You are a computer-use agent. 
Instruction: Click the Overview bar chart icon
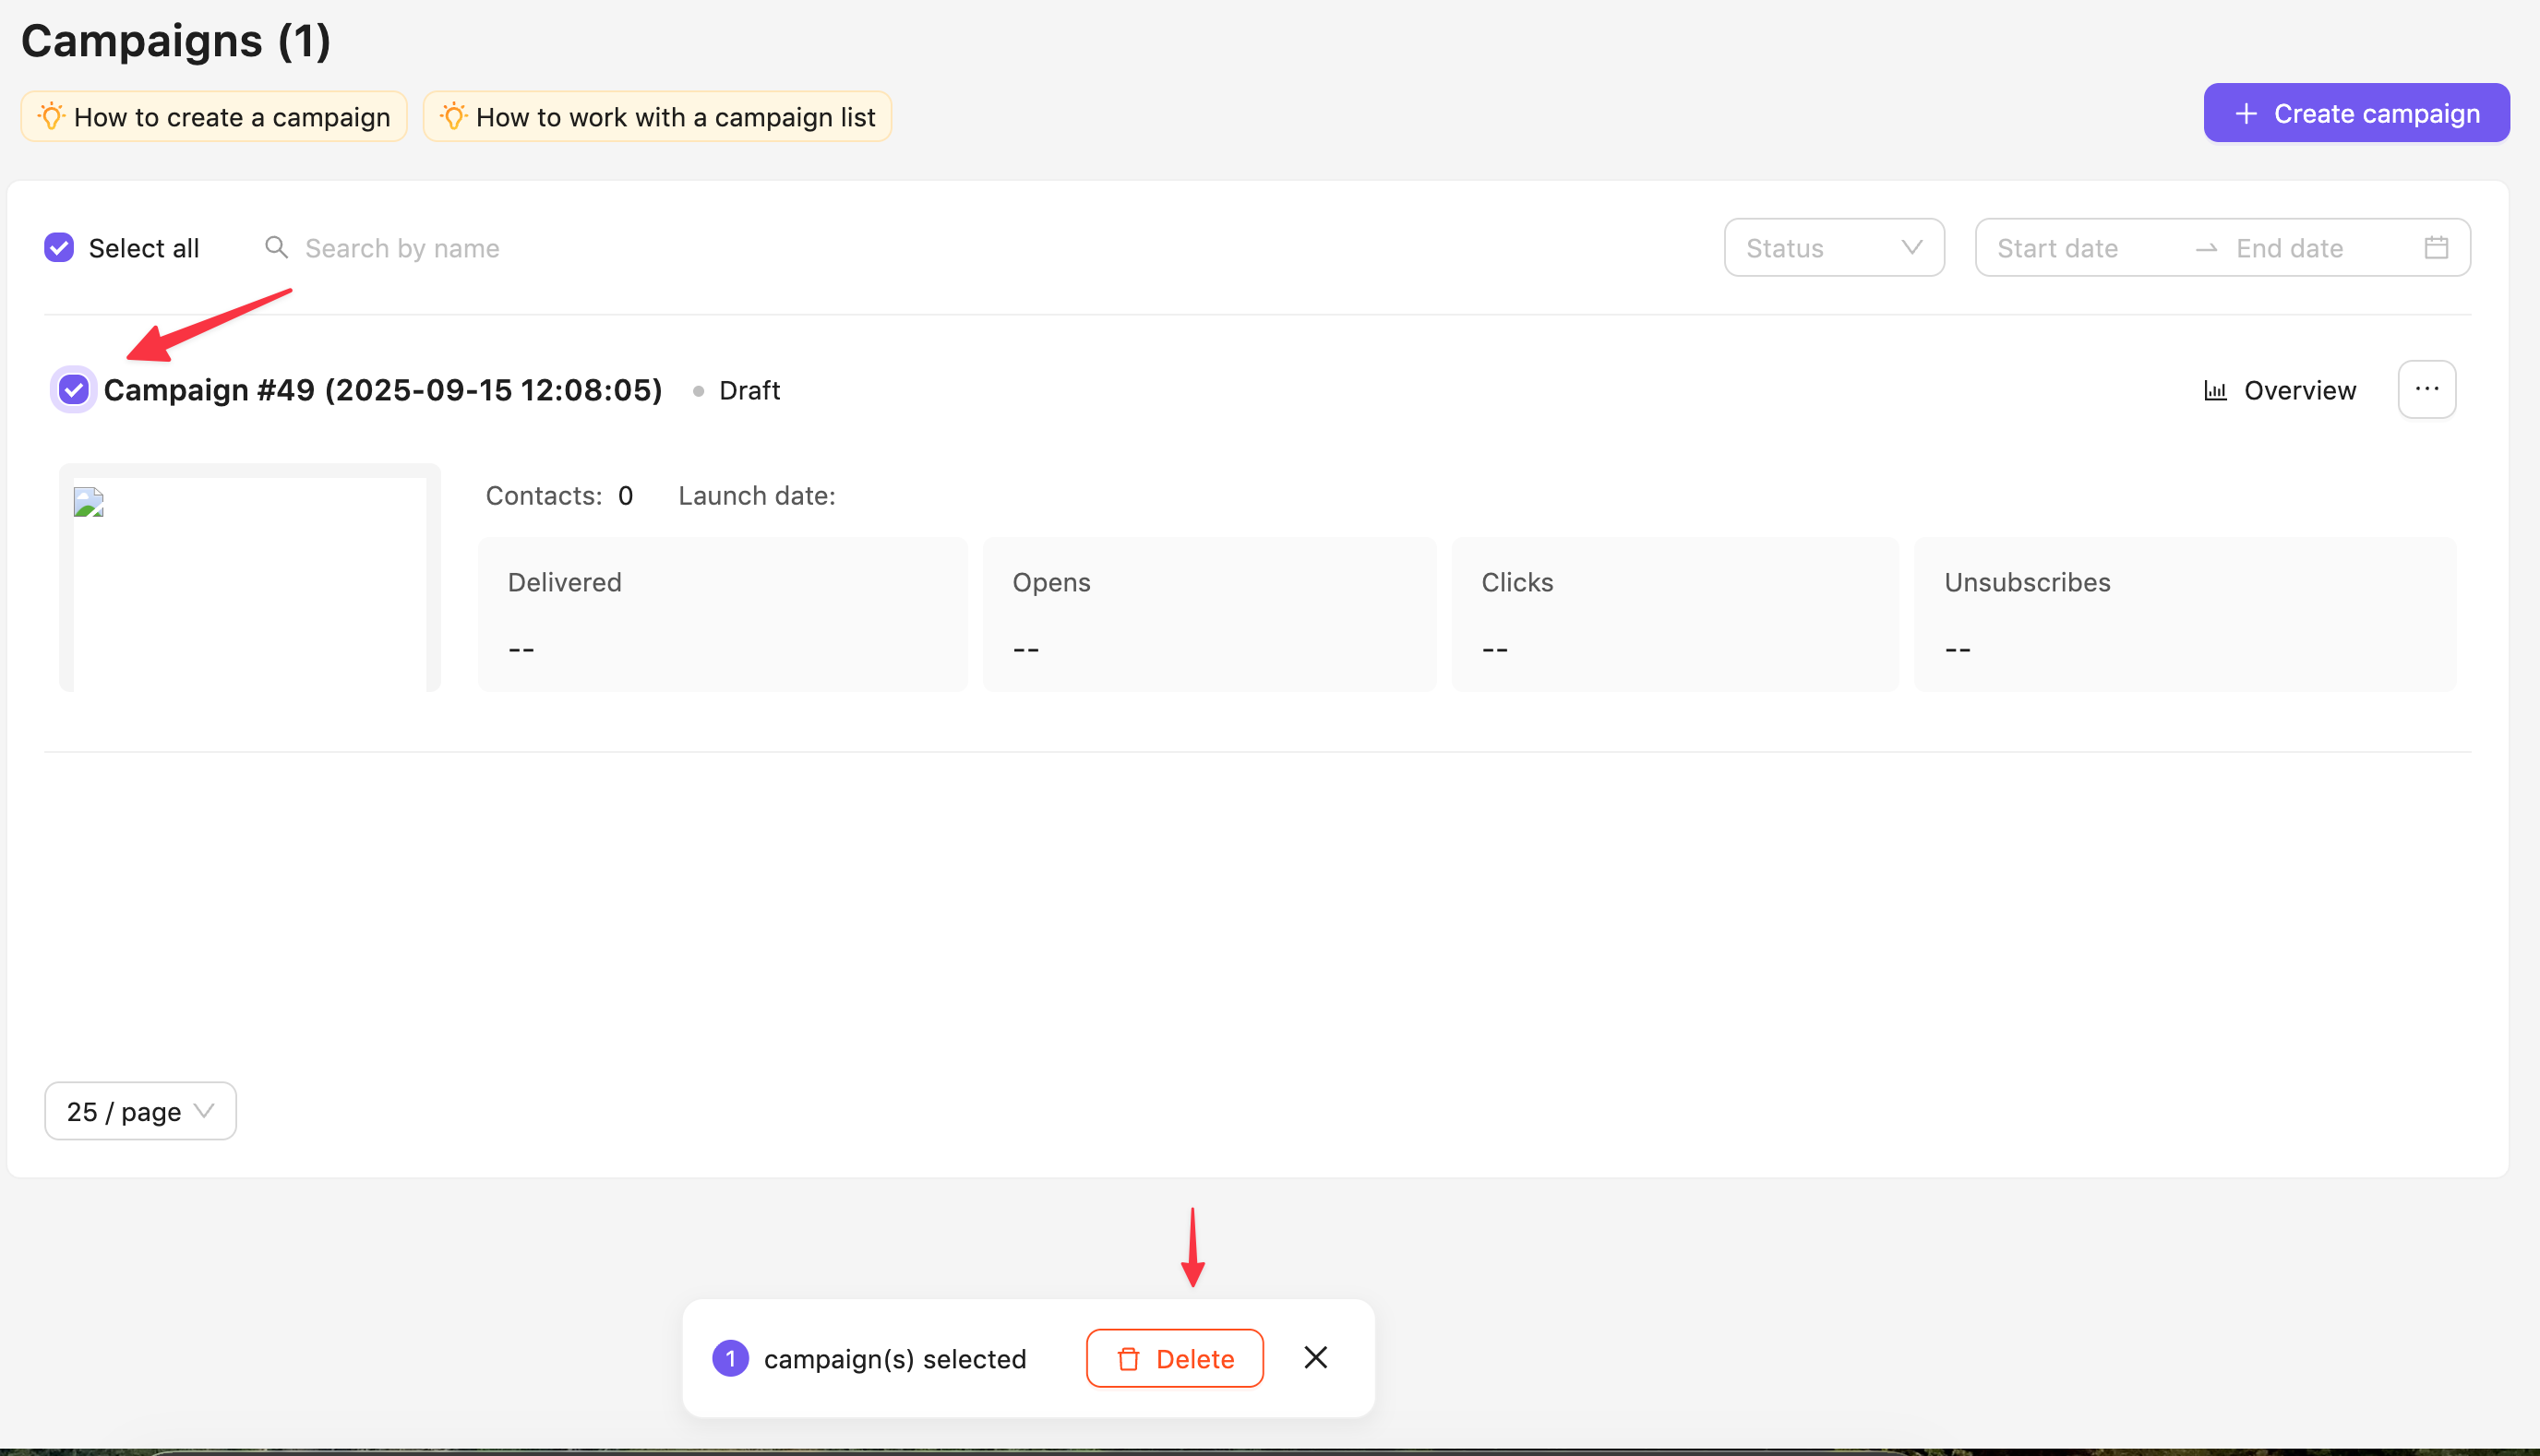pos(2215,390)
